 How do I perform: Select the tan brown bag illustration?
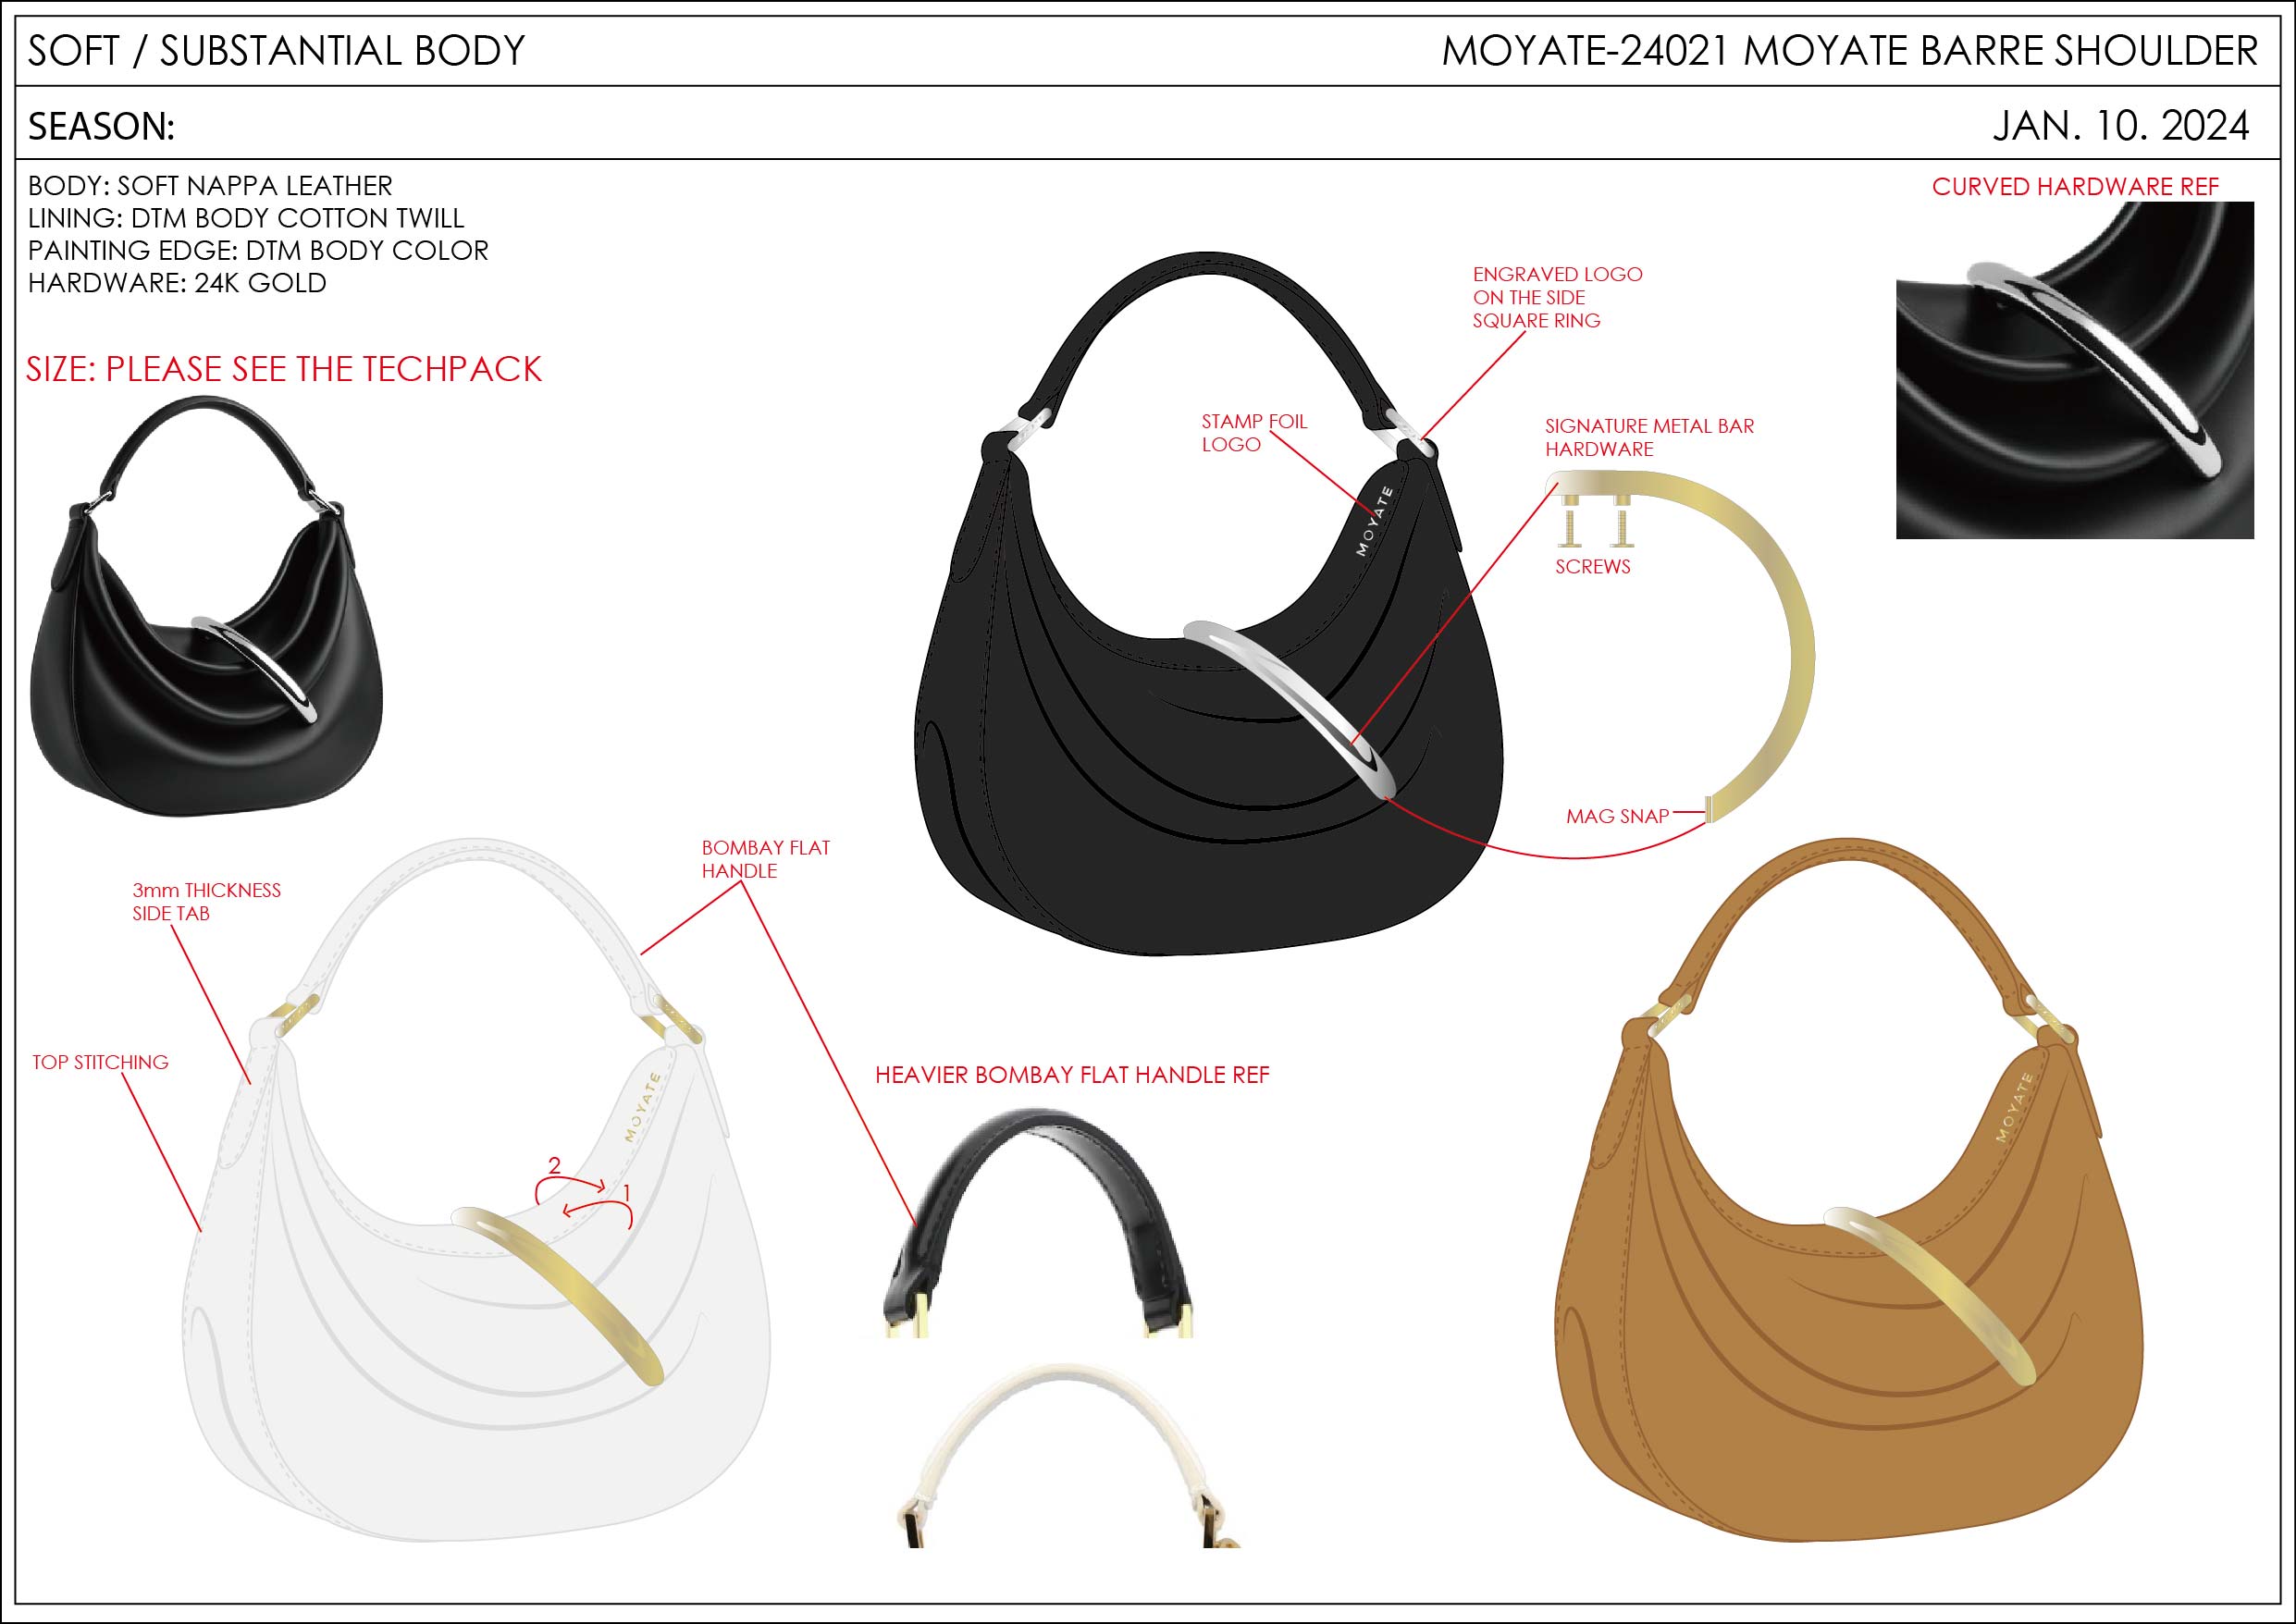[1849, 1190]
